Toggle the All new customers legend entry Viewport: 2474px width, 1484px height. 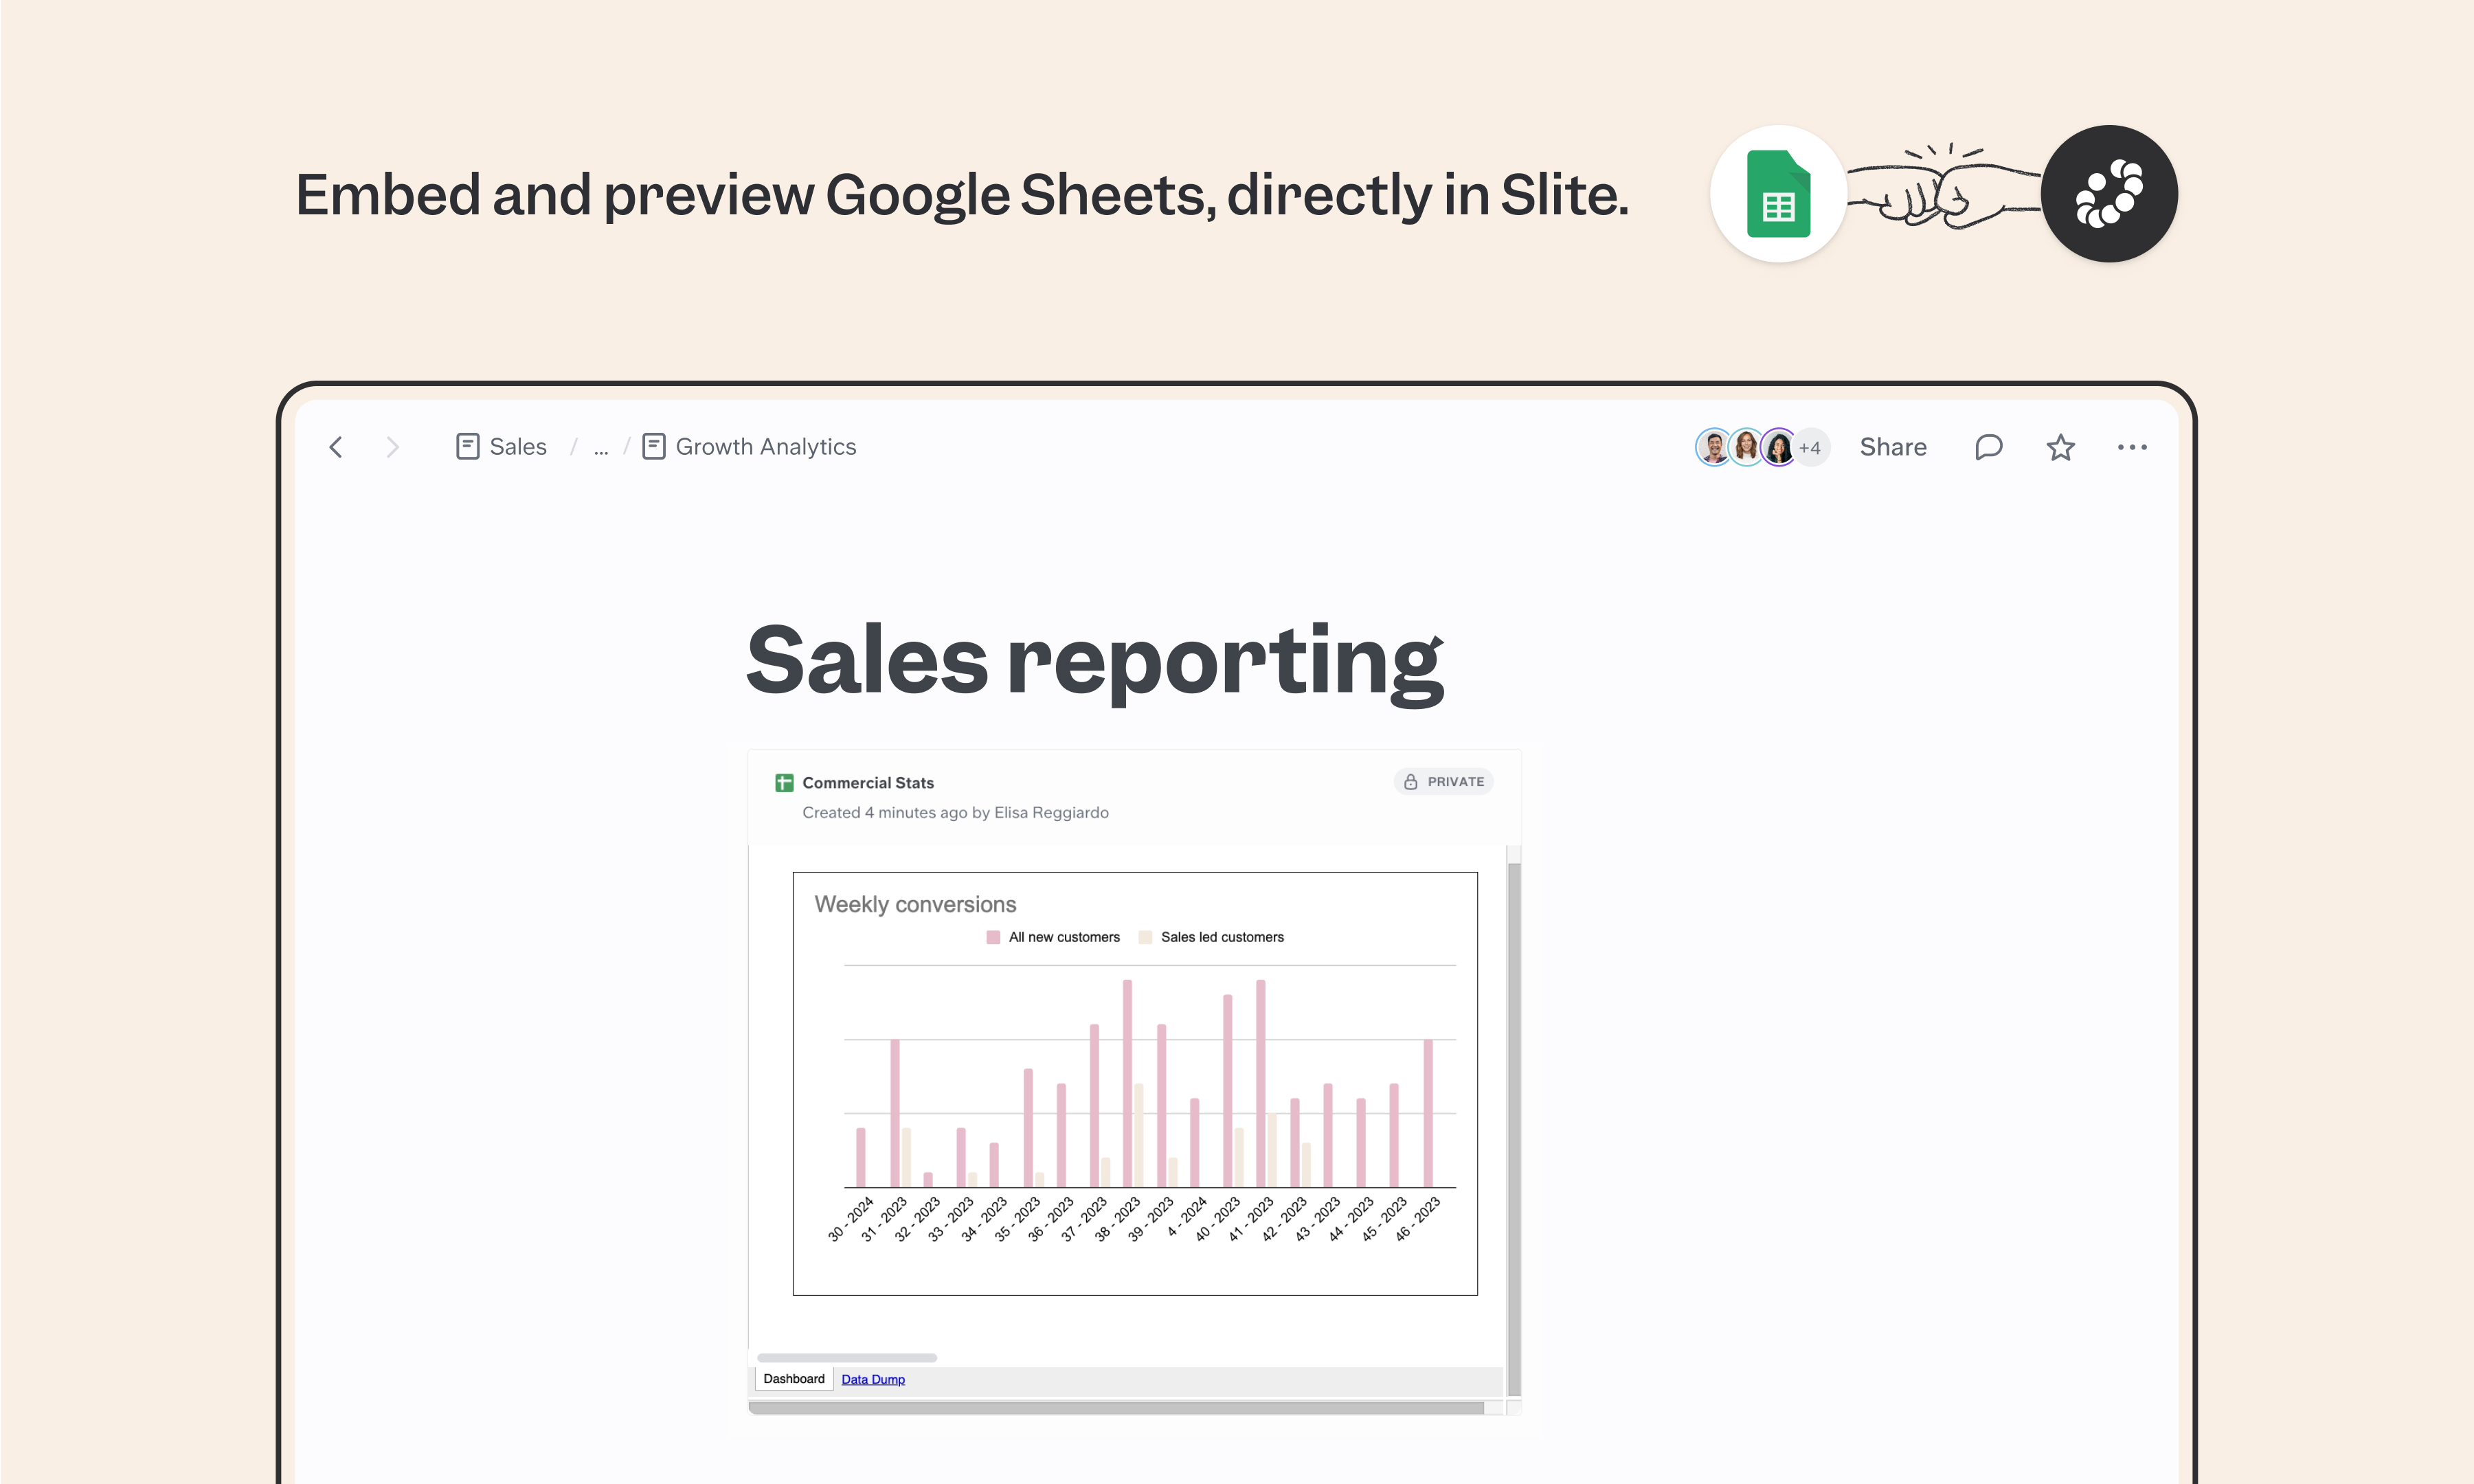point(1053,937)
